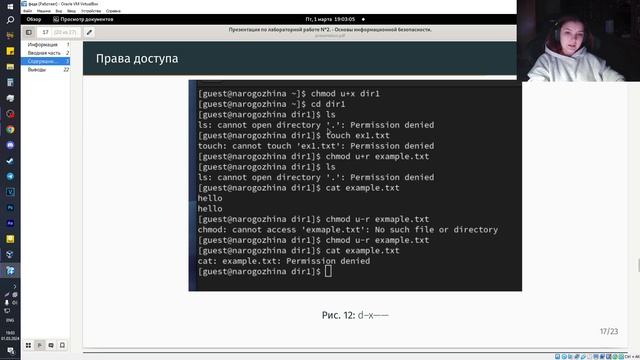Viewport: 640px width, 360px height.
Task: Click the VirtualBox hard disk status indicator
Action: coord(558,357)
